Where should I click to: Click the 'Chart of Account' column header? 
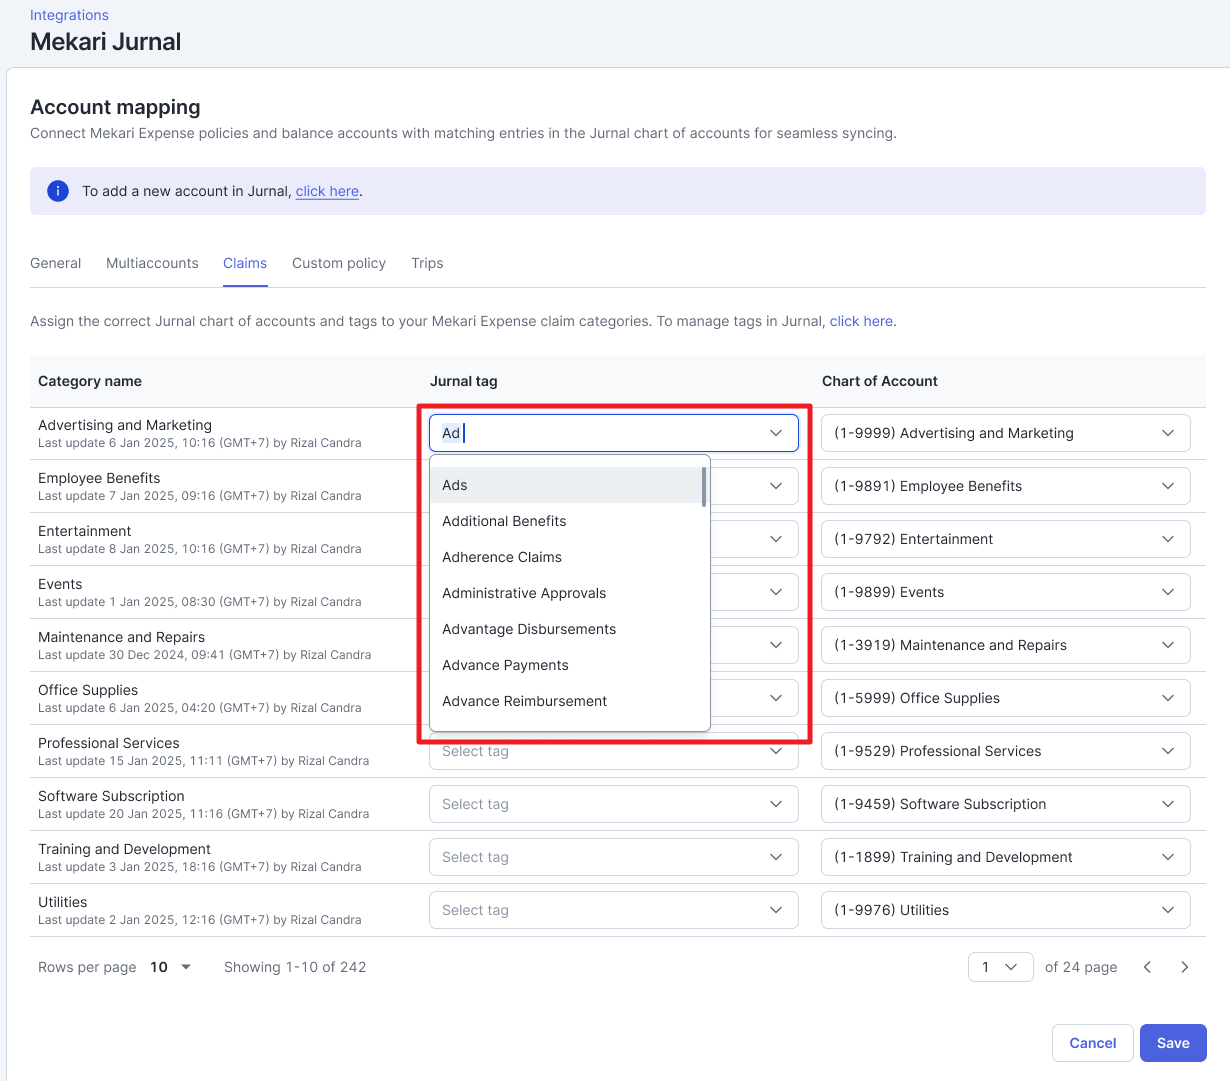tap(880, 381)
